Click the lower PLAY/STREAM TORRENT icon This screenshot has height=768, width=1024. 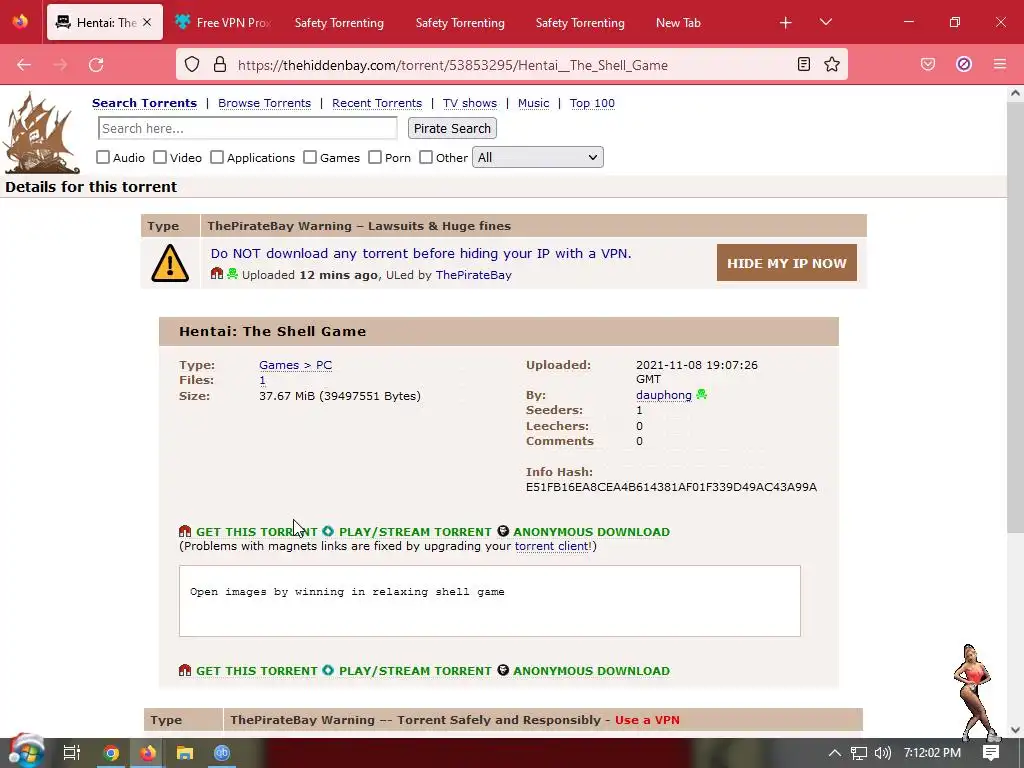point(328,670)
